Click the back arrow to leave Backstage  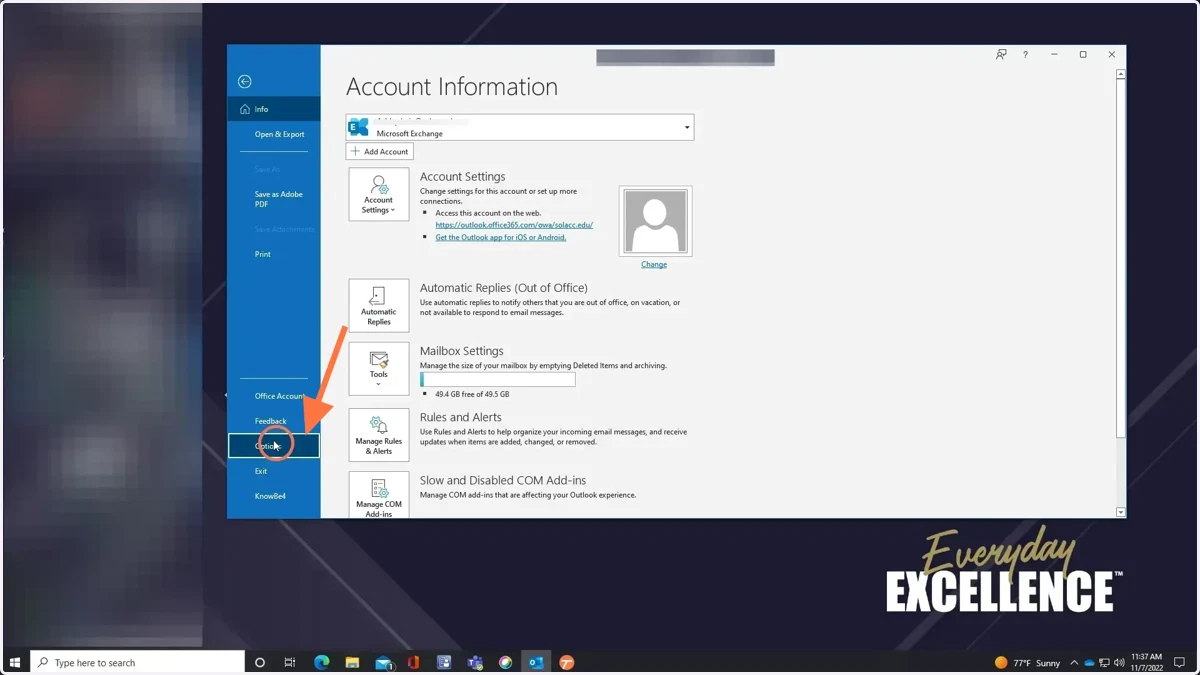pos(245,82)
